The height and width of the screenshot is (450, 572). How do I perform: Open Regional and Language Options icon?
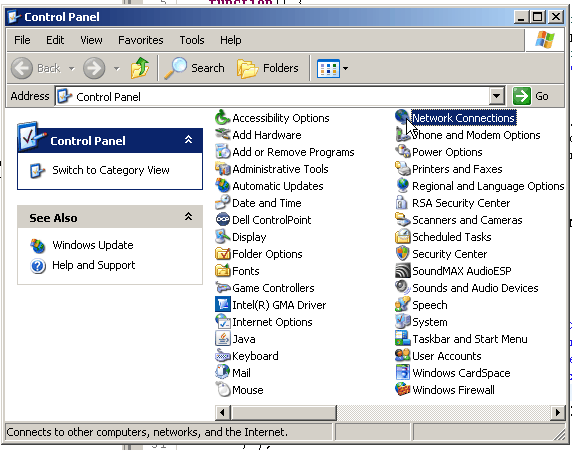402,186
